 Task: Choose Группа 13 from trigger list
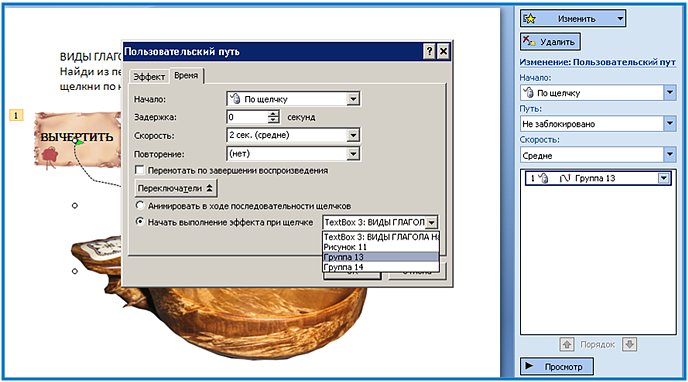(381, 257)
